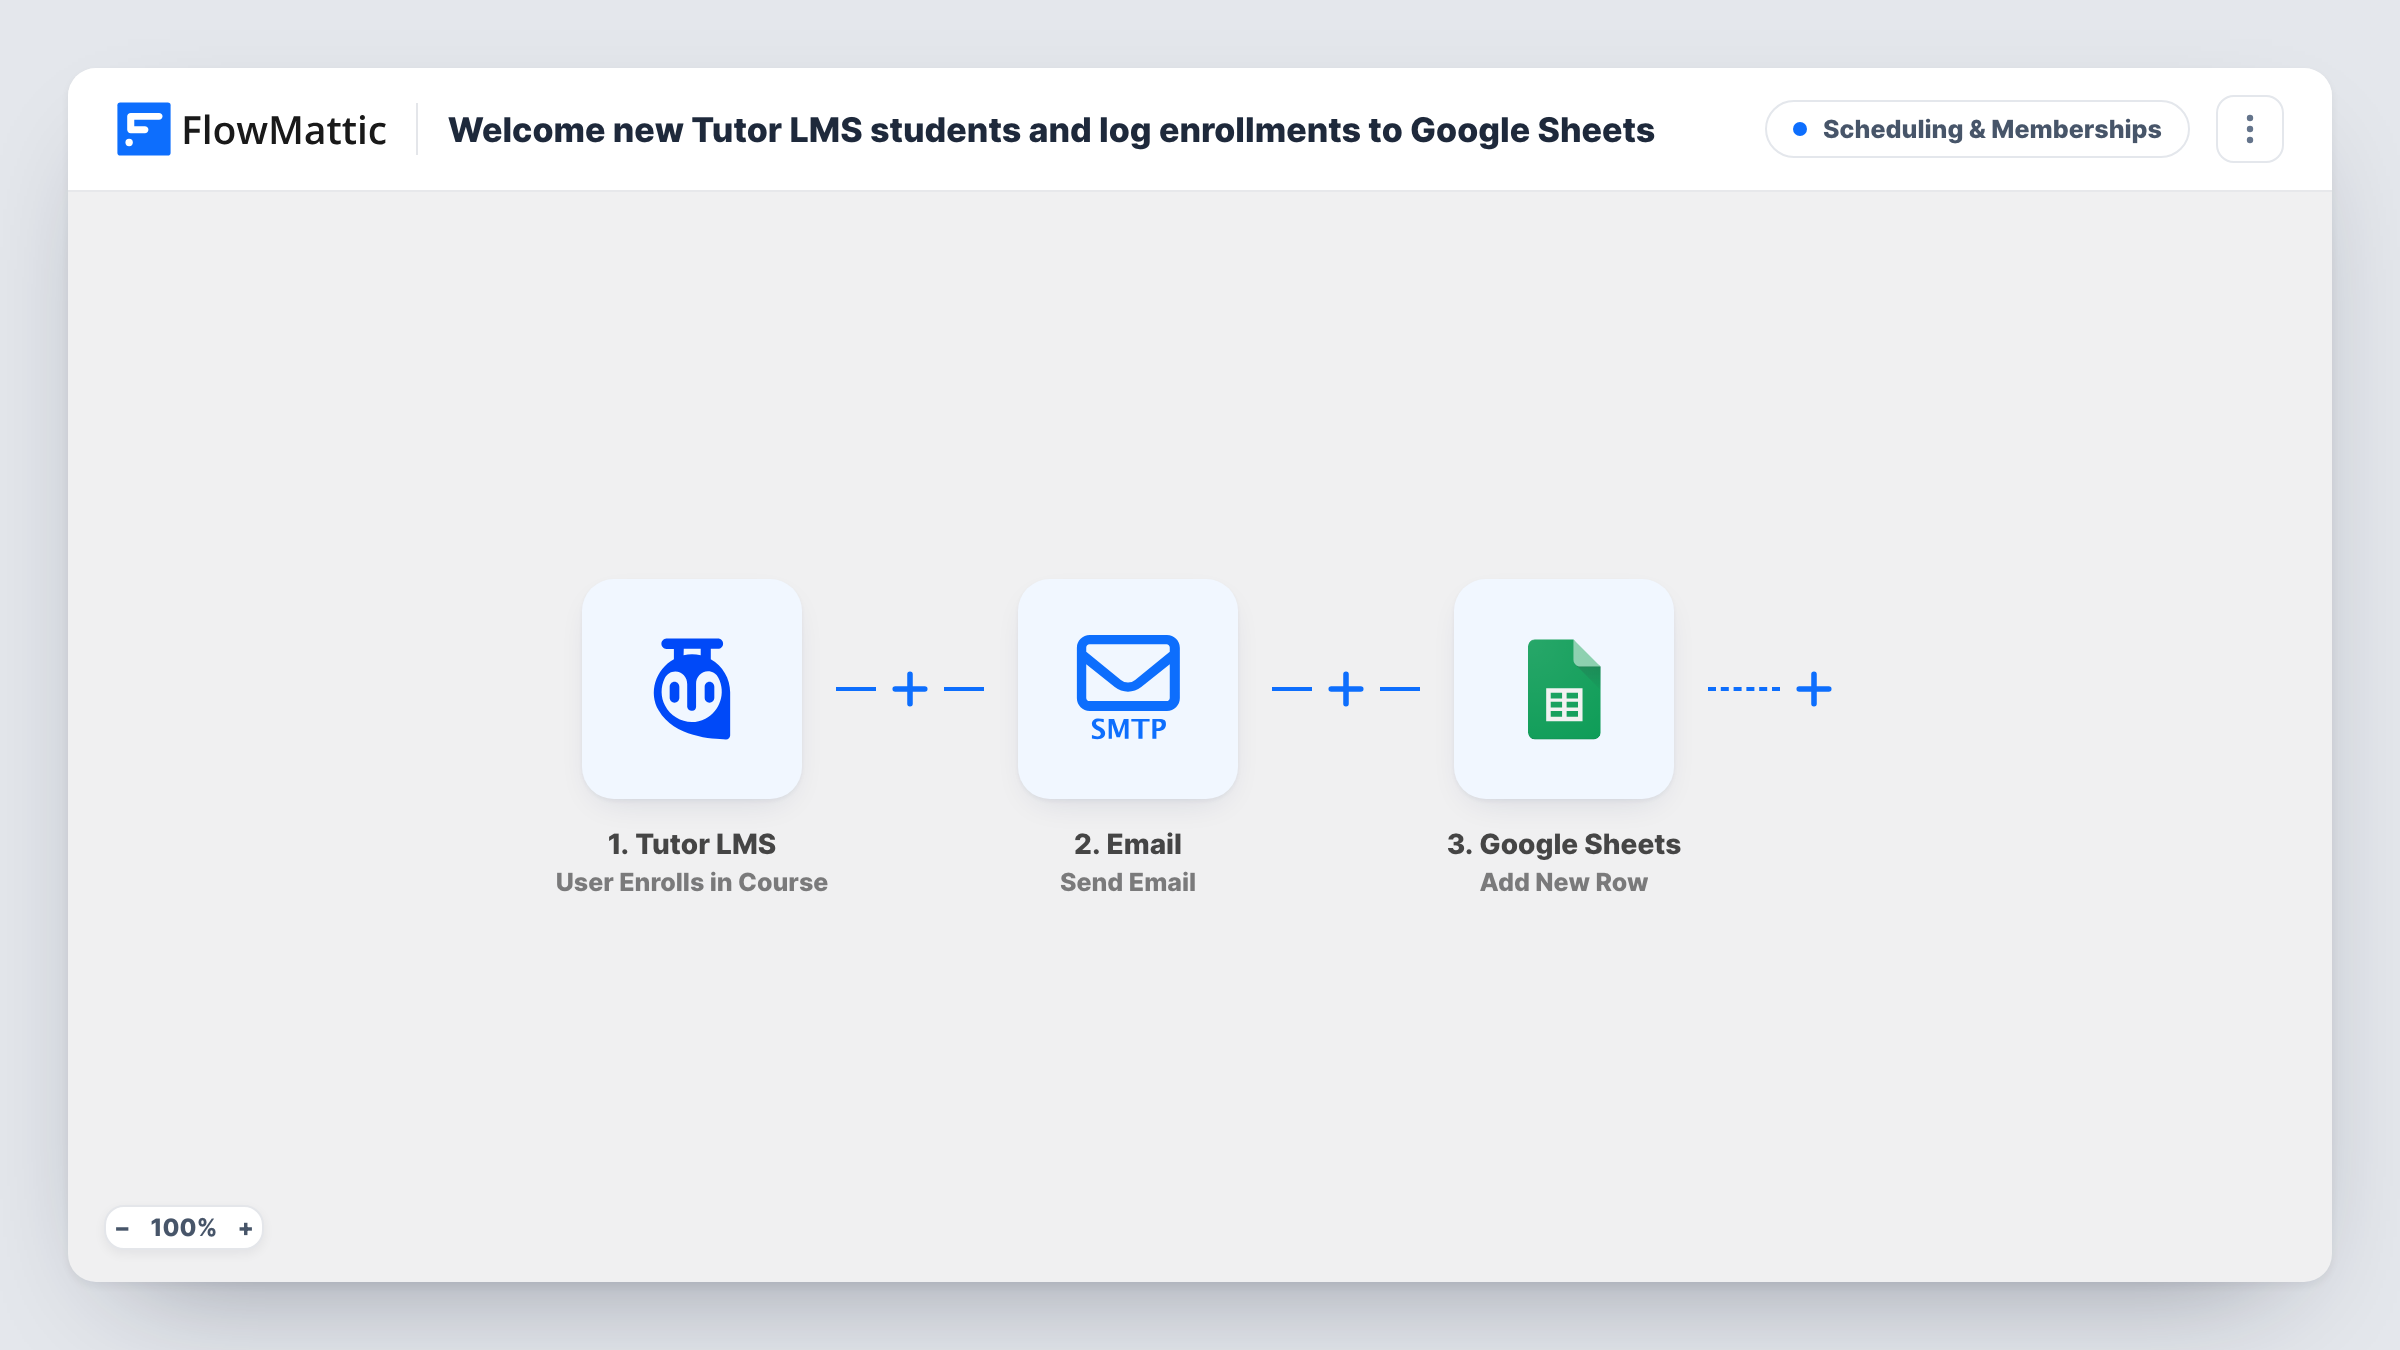Click the Scheduling & Memberships tag

pos(1977,129)
